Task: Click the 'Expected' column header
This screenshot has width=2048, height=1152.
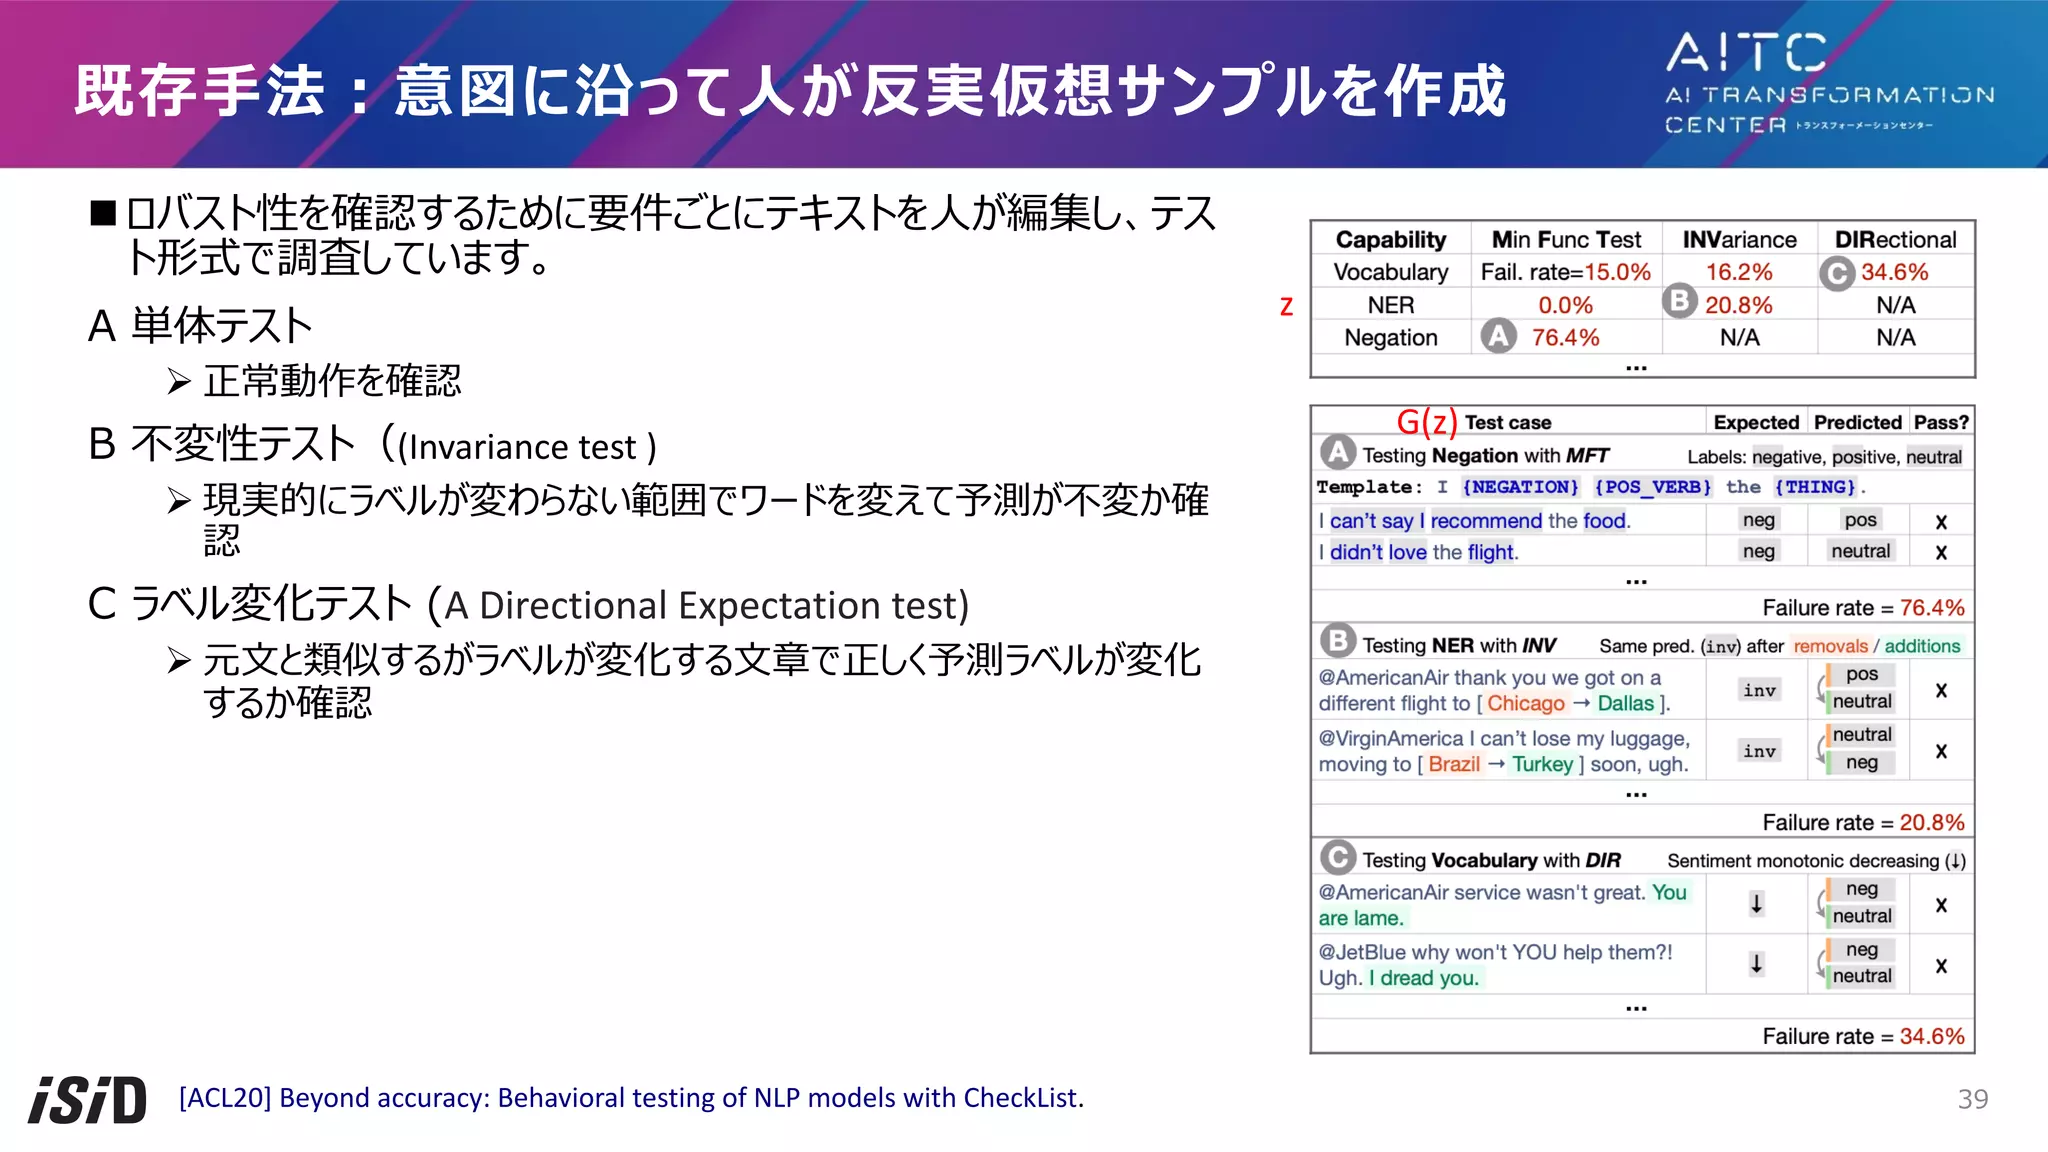Action: pyautogui.click(x=1756, y=422)
